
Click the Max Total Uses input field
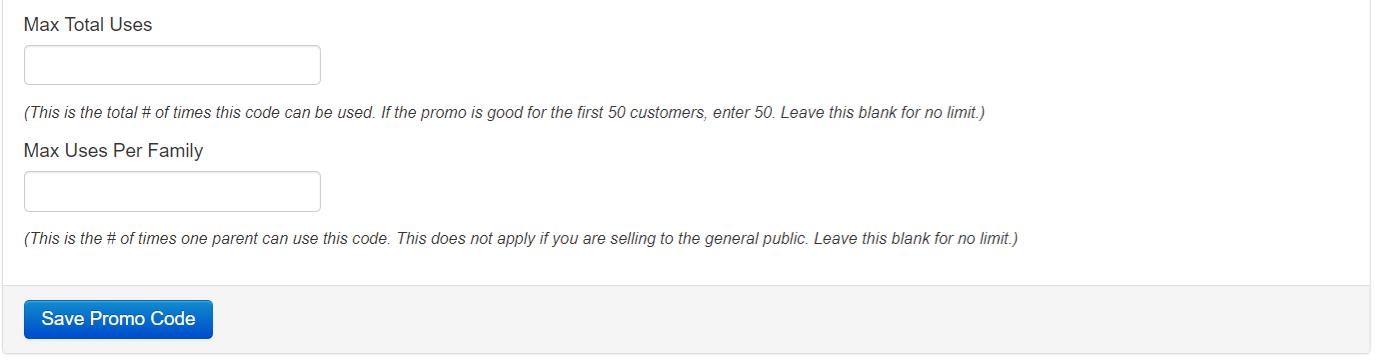tap(172, 65)
